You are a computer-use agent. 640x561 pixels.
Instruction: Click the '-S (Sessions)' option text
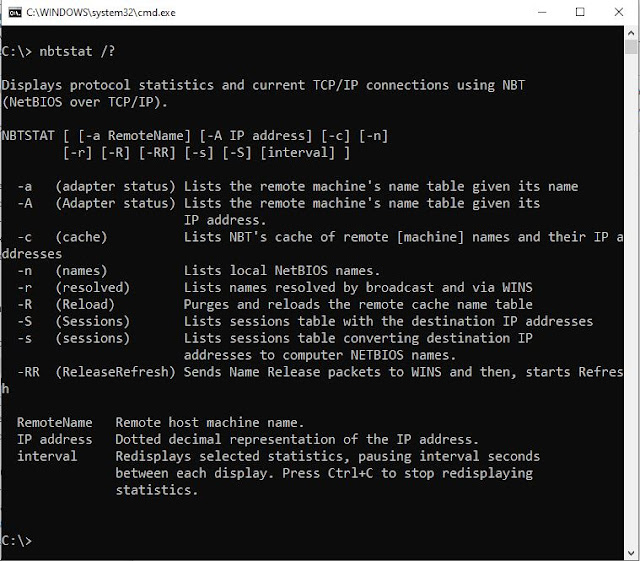[x=73, y=321]
